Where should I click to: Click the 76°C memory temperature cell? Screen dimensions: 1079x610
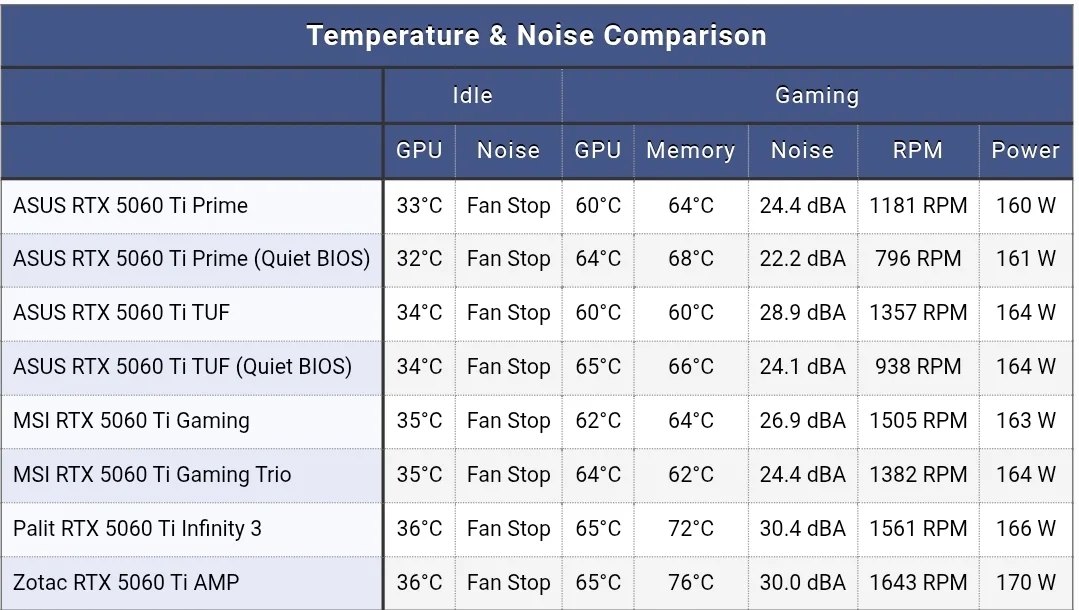[691, 583]
